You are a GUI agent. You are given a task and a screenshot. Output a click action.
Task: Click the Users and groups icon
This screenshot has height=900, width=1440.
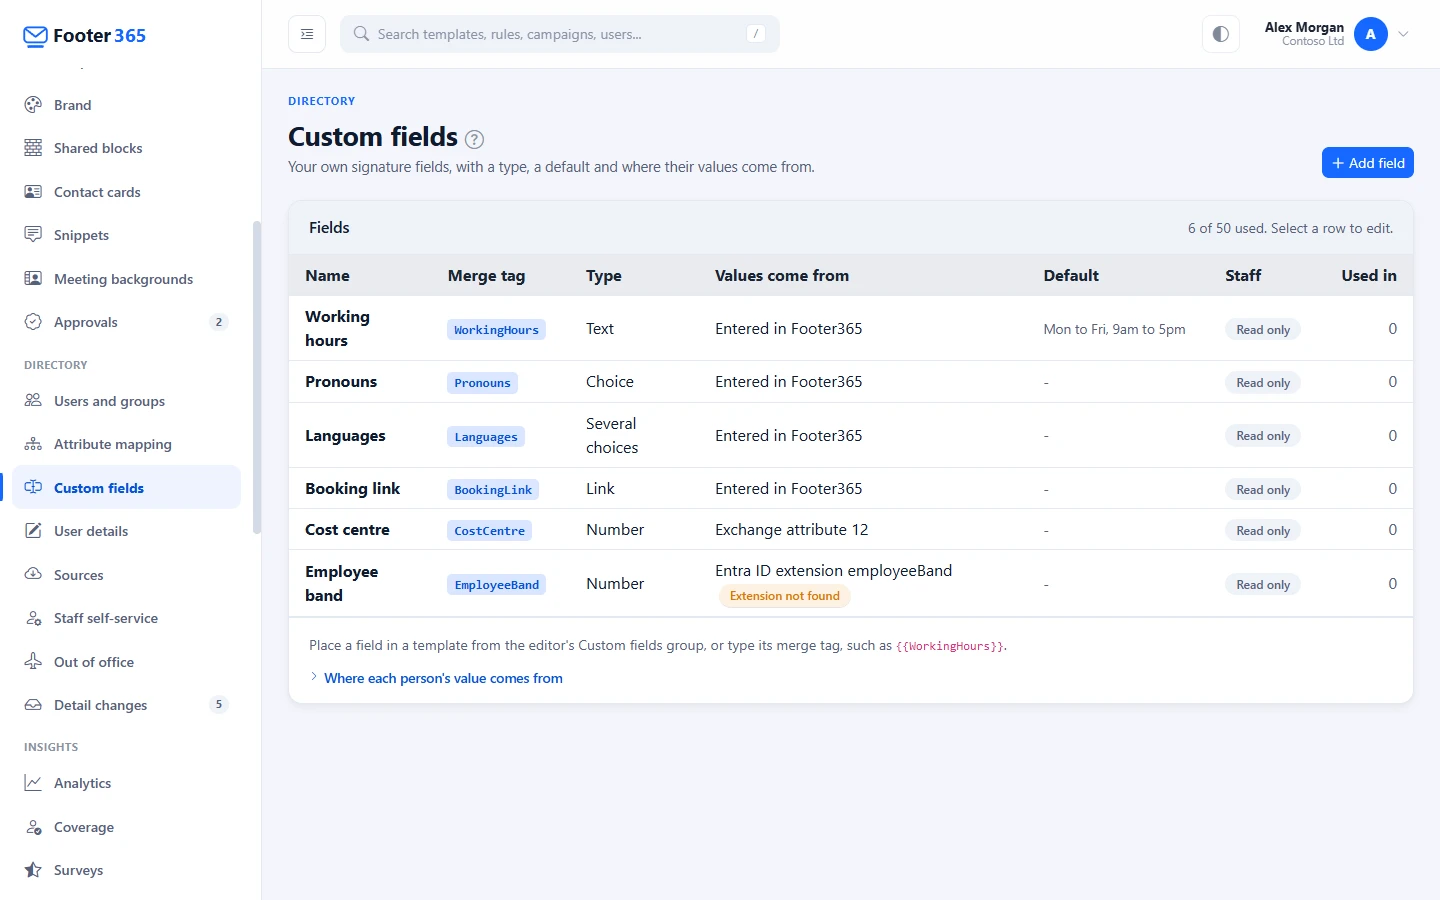pyautogui.click(x=33, y=401)
